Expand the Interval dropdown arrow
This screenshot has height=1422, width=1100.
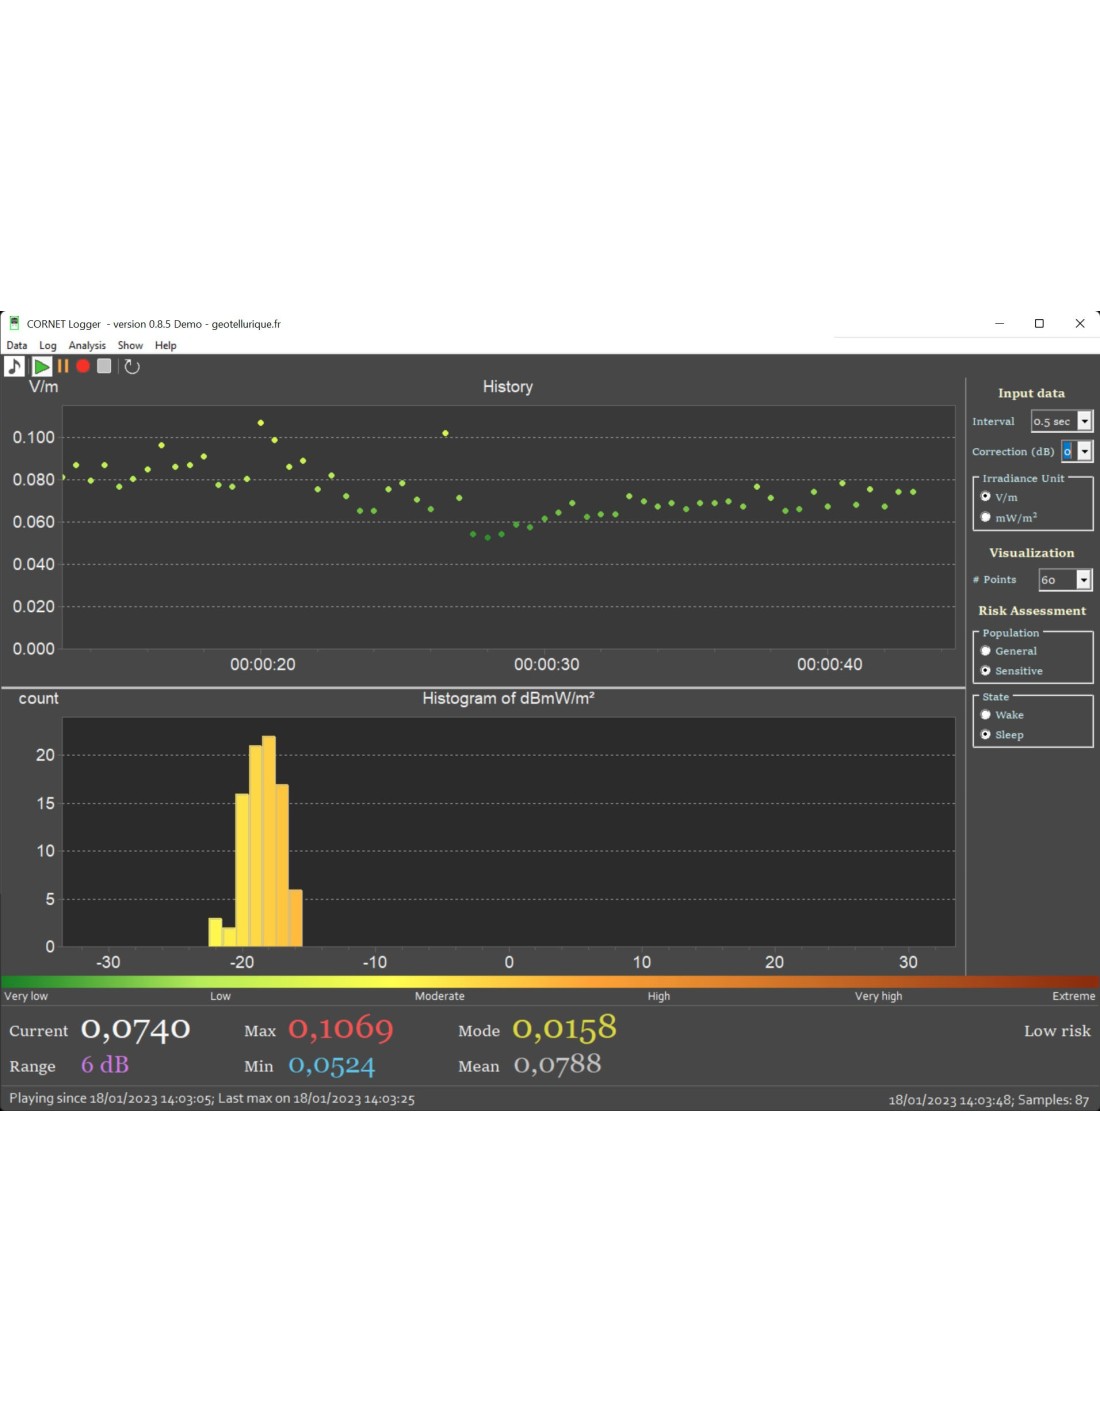1085,422
